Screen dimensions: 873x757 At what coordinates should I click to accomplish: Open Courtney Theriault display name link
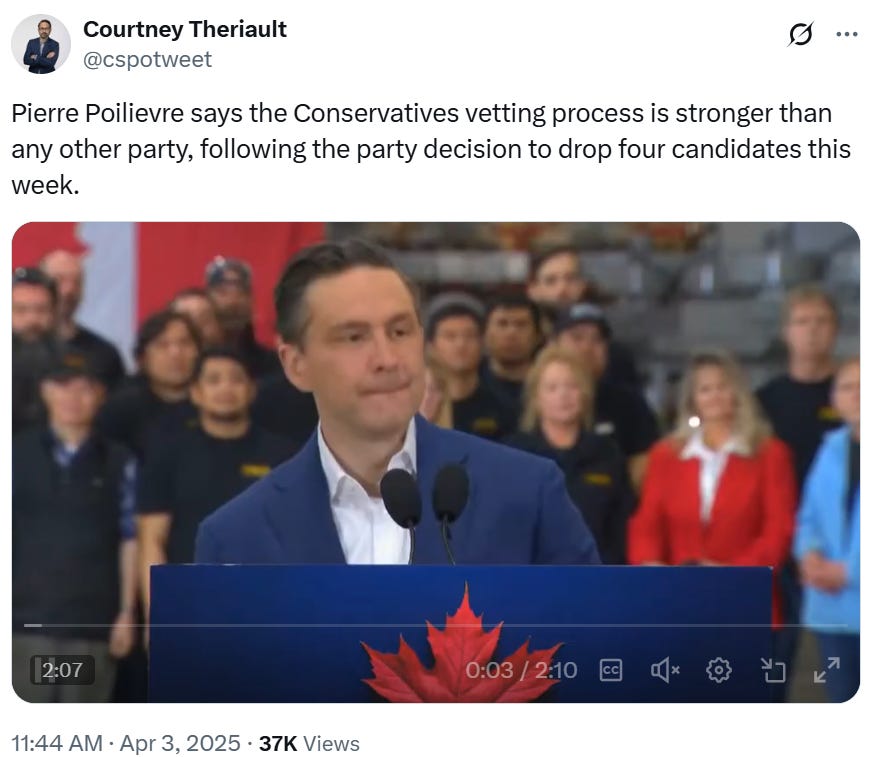click(x=185, y=30)
